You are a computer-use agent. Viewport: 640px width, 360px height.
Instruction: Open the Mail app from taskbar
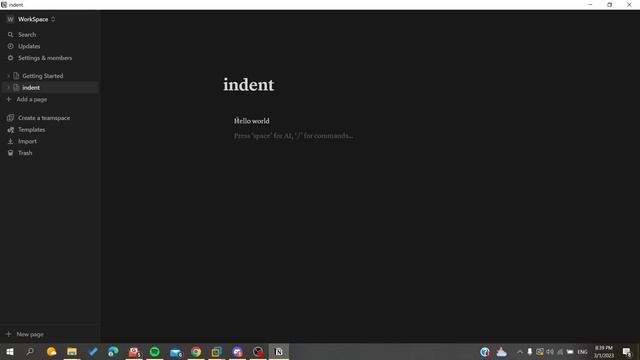[176, 352]
